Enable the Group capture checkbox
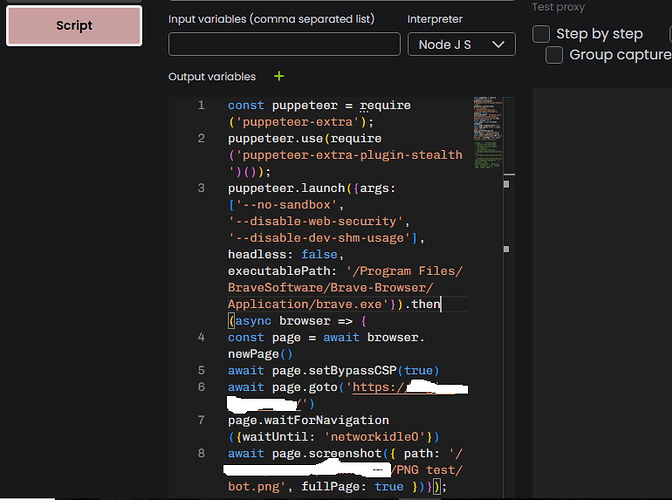The image size is (672, 500). tap(554, 55)
